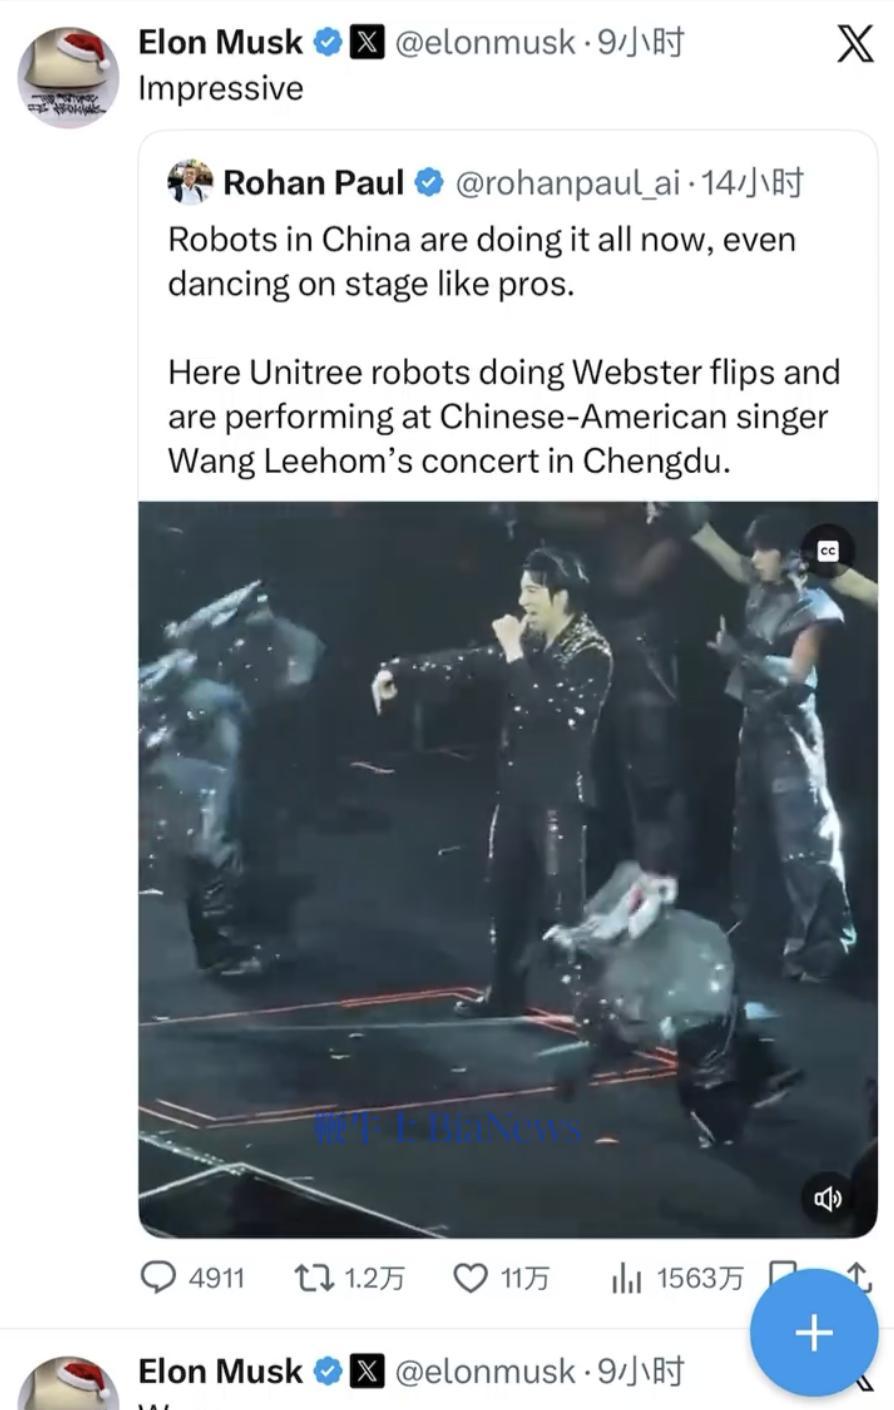
Task: Tap Rohan Paul's verified checkmark badge
Action: point(429,183)
